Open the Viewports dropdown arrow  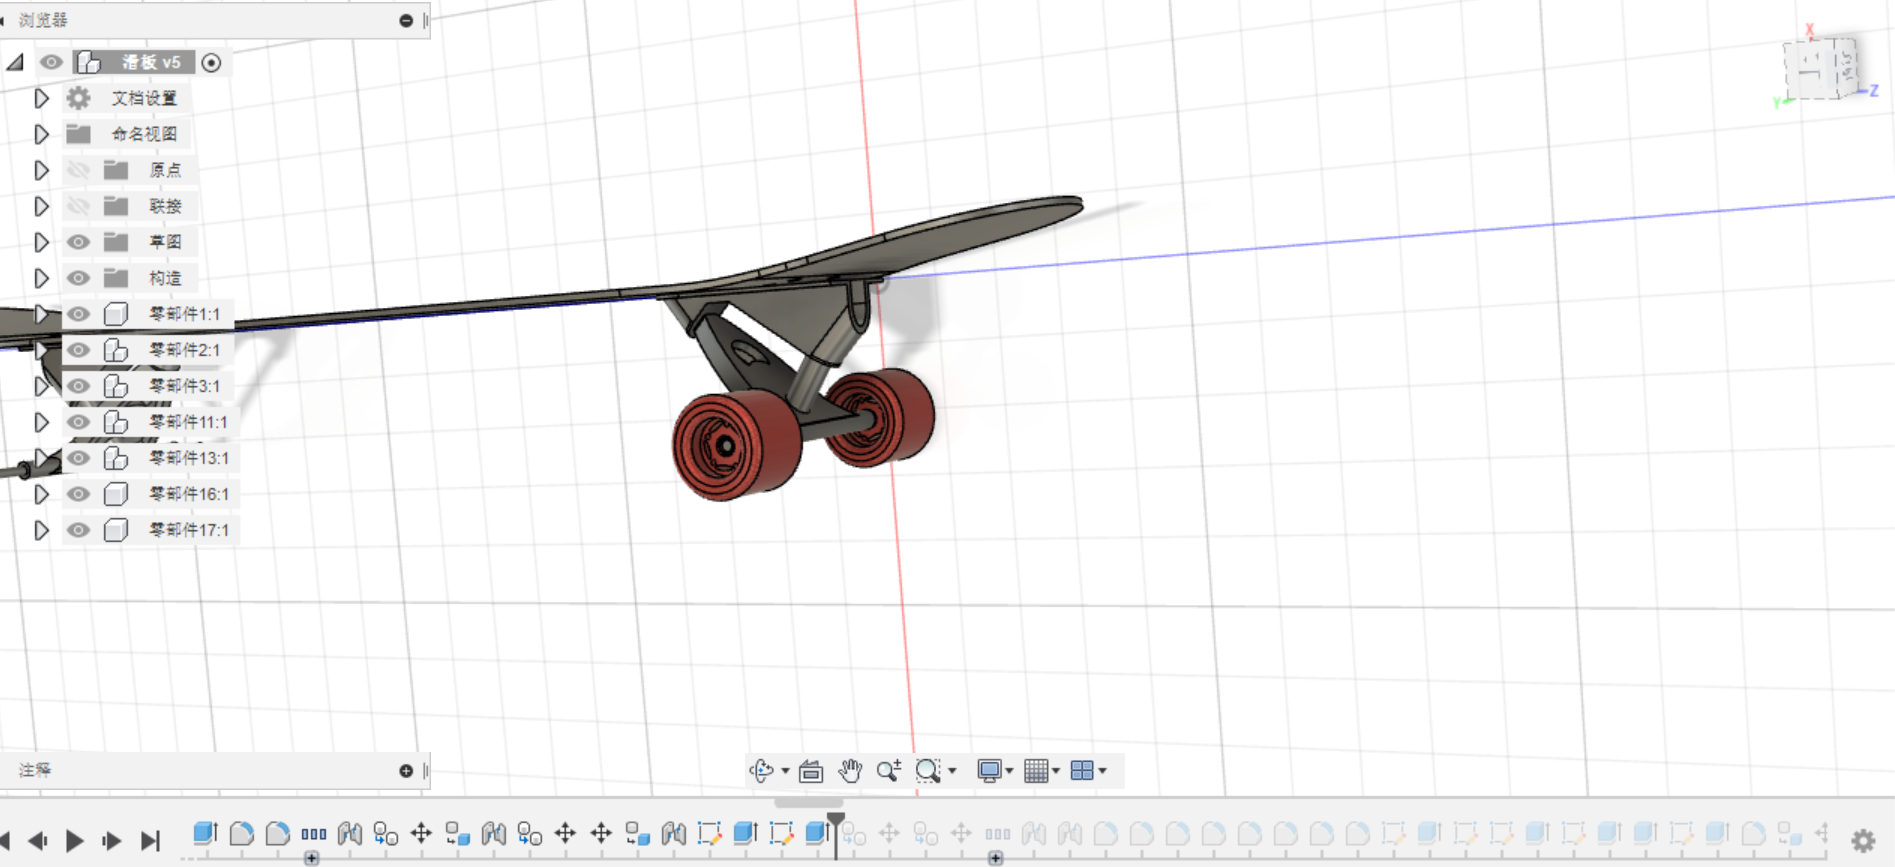1102,771
